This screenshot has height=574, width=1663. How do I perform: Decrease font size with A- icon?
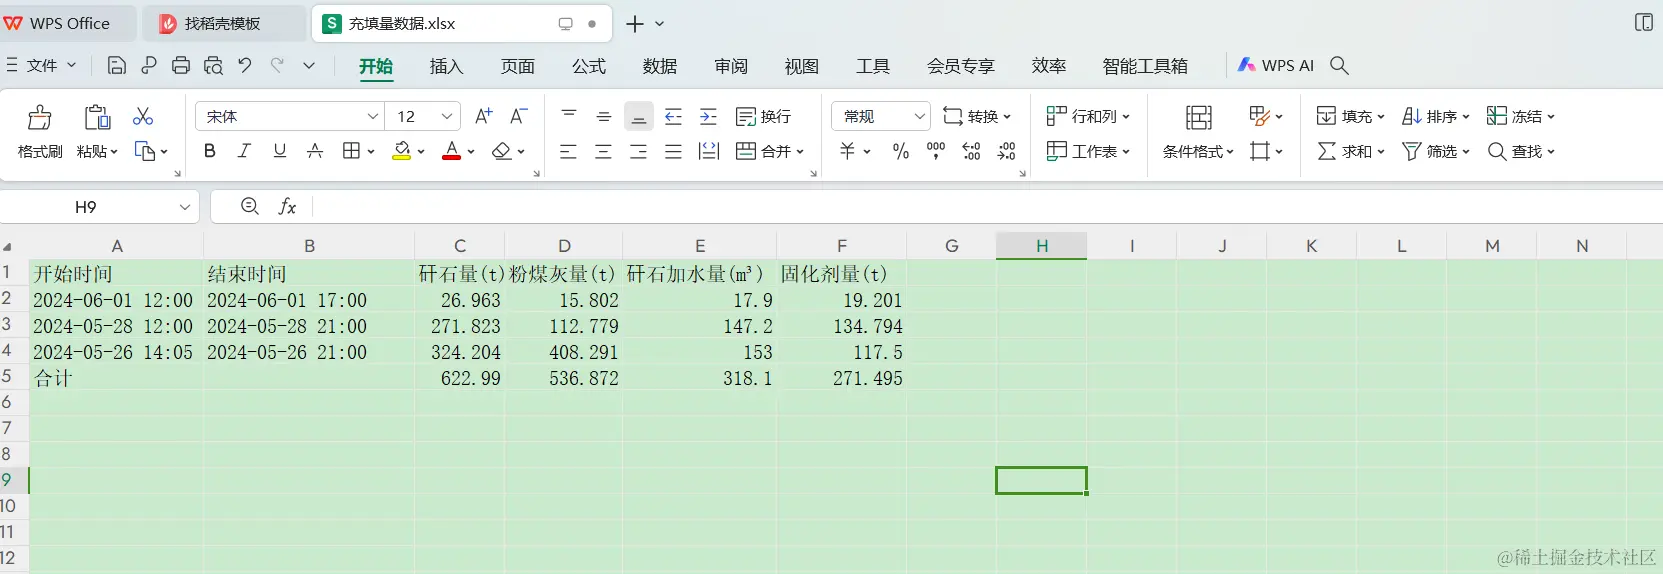[518, 116]
